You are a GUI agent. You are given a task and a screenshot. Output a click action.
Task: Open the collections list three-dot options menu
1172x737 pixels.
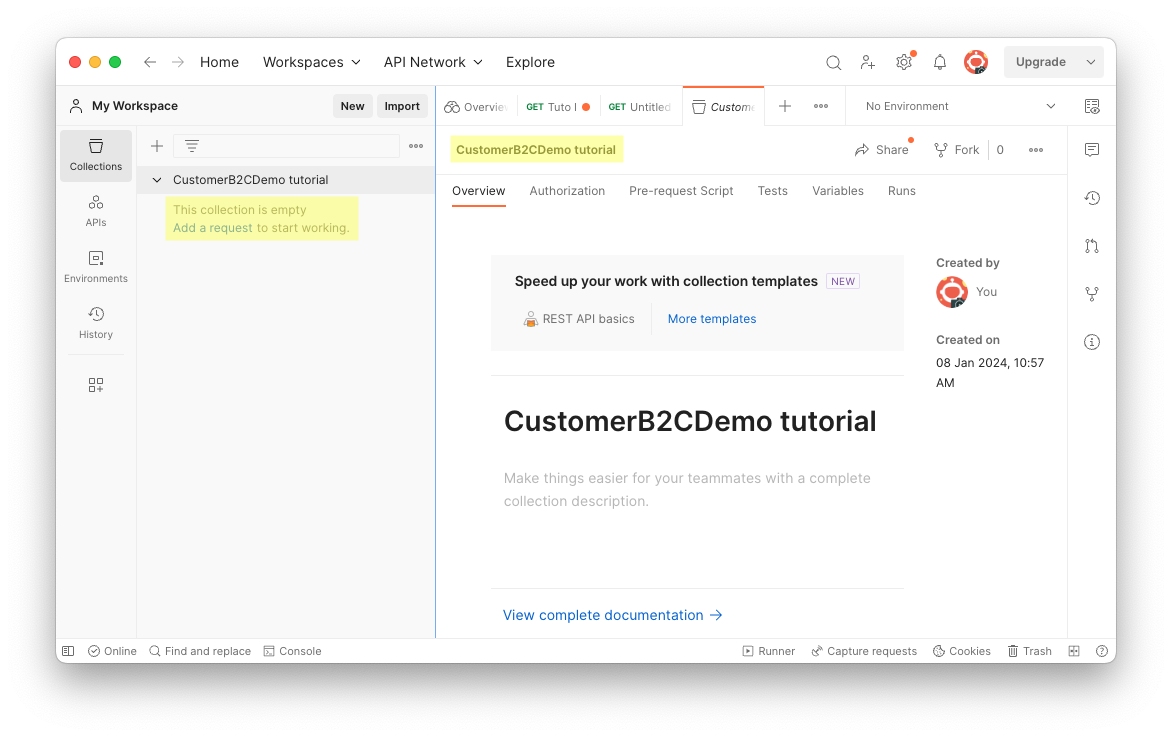point(416,146)
